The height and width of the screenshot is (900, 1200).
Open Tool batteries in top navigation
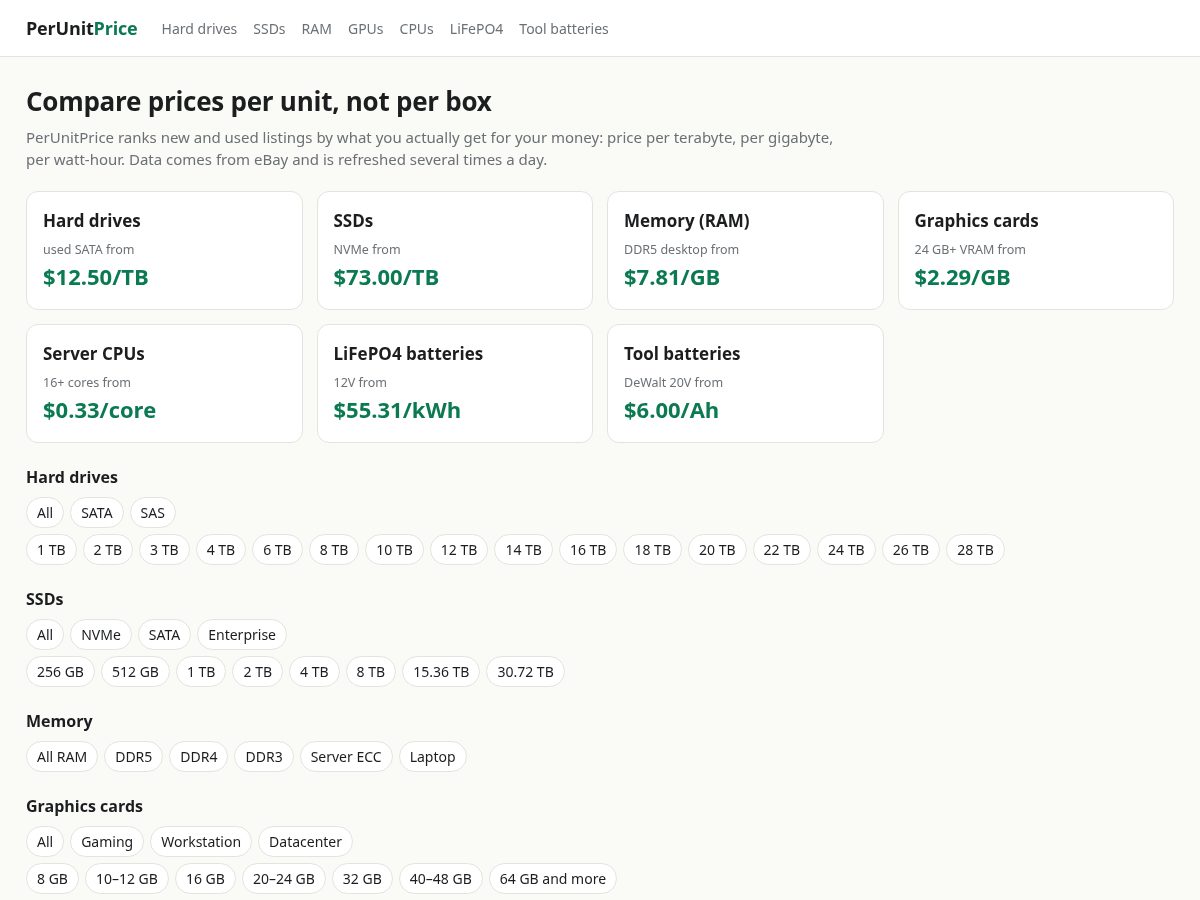pyautogui.click(x=564, y=29)
